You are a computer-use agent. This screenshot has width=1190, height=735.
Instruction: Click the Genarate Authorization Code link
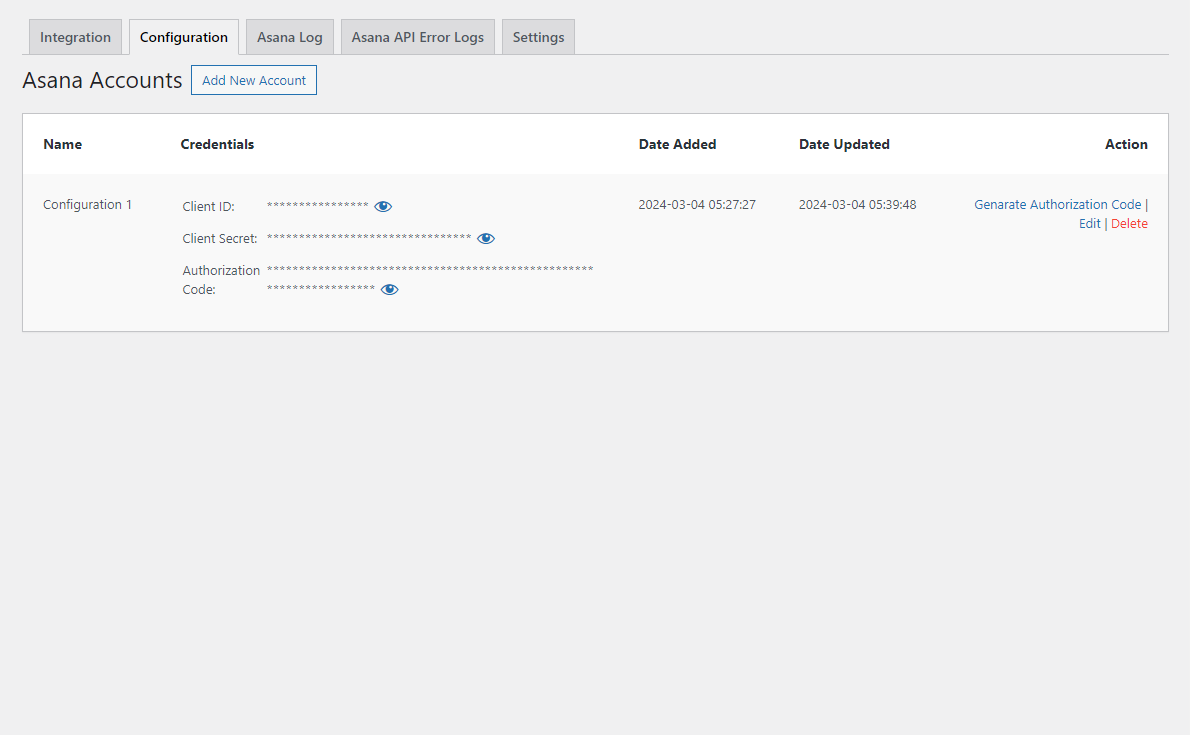(x=1057, y=205)
